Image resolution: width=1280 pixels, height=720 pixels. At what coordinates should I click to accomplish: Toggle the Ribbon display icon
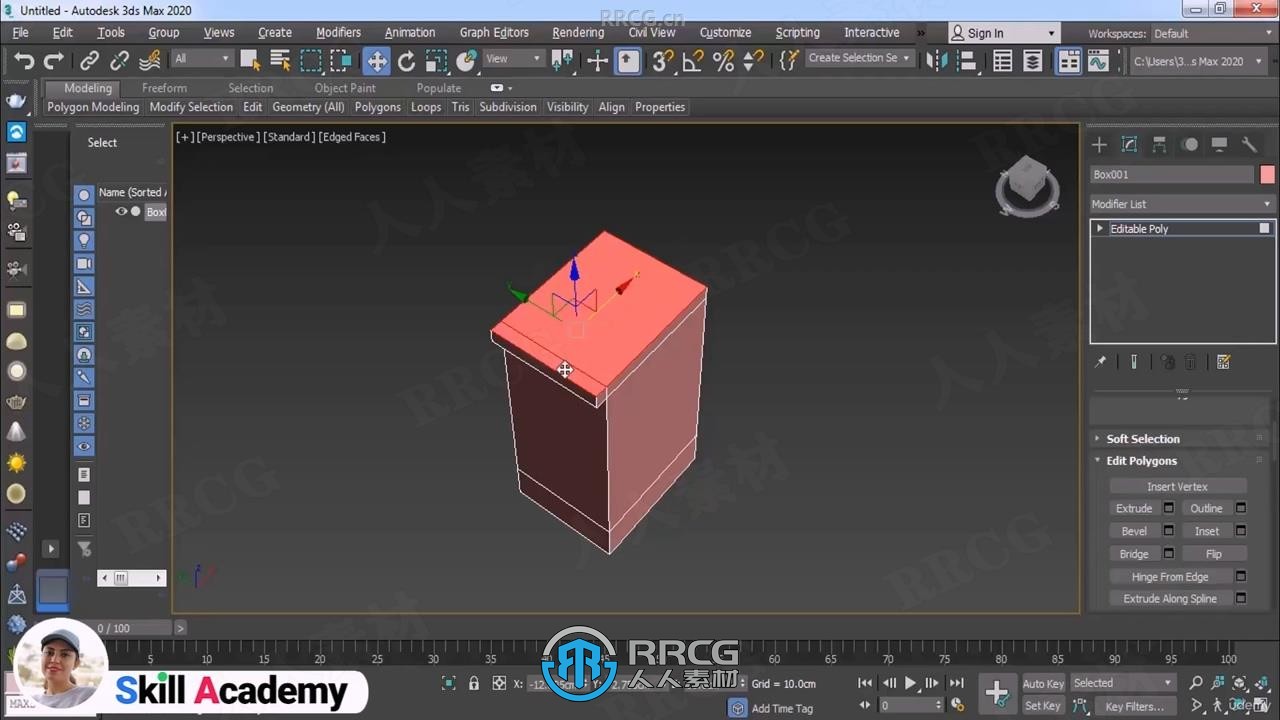(1069, 61)
